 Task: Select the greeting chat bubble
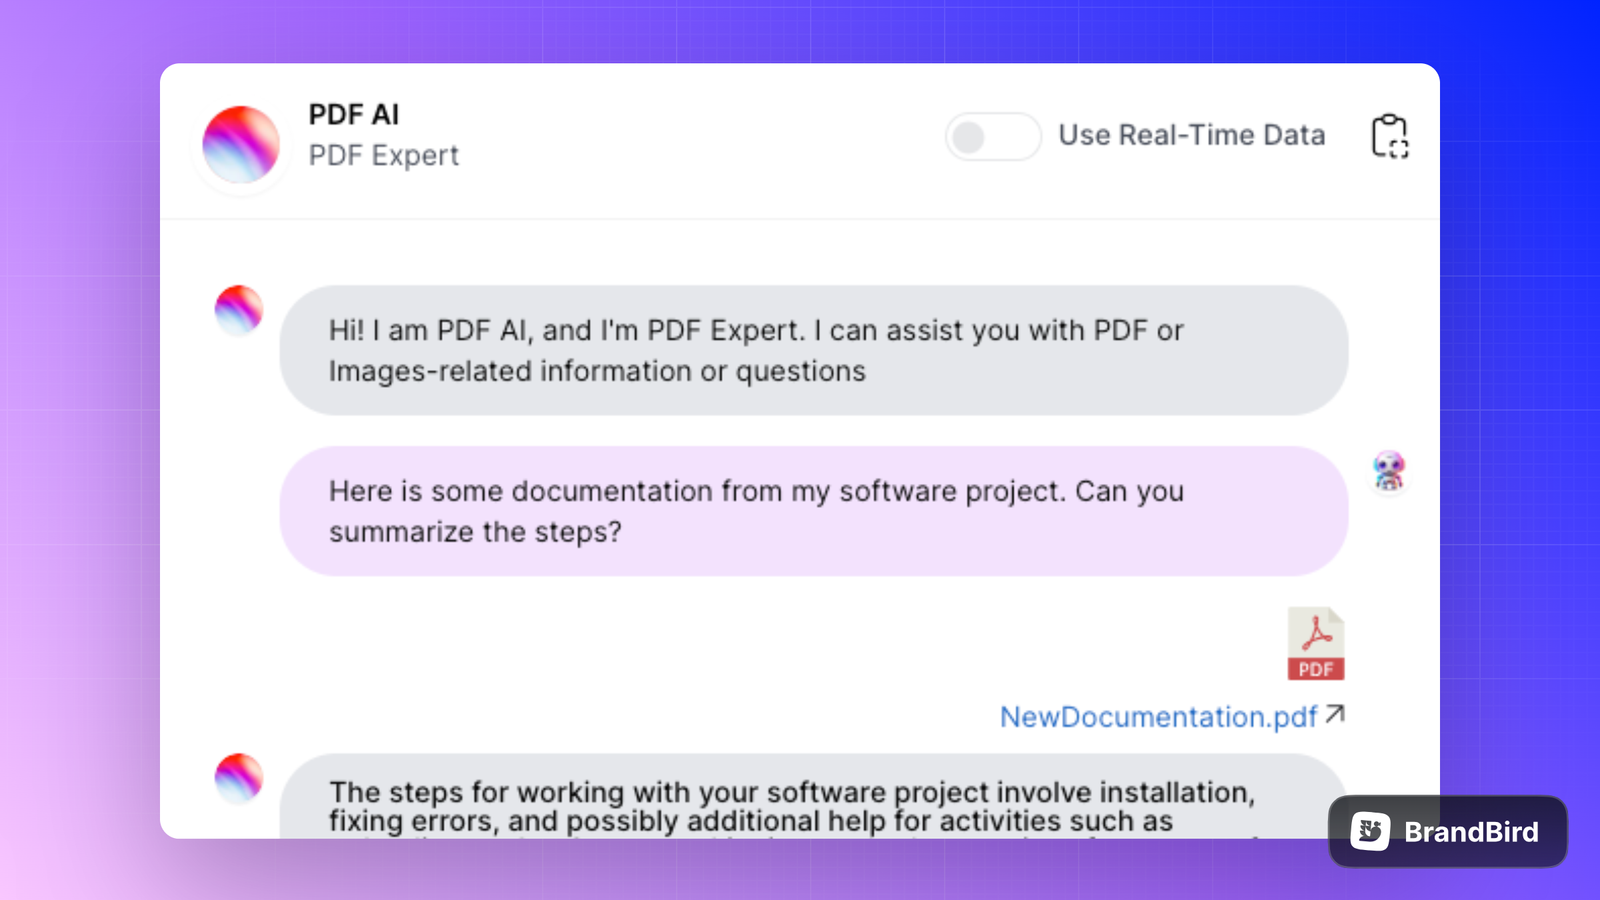pyautogui.click(x=814, y=350)
